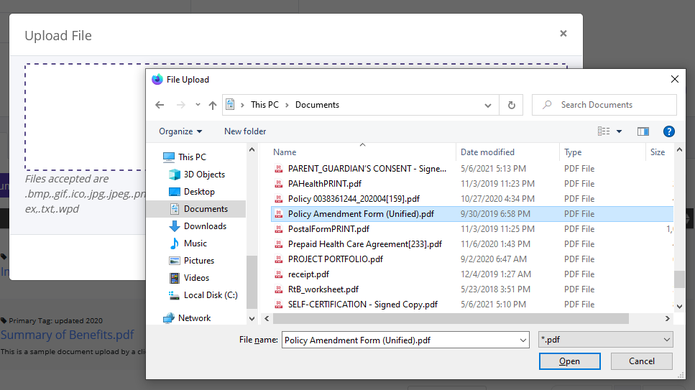Screen dimensions: 695x390
Task: Select Policy 0038361244_202004[159].pdf file
Action: [x=354, y=199]
